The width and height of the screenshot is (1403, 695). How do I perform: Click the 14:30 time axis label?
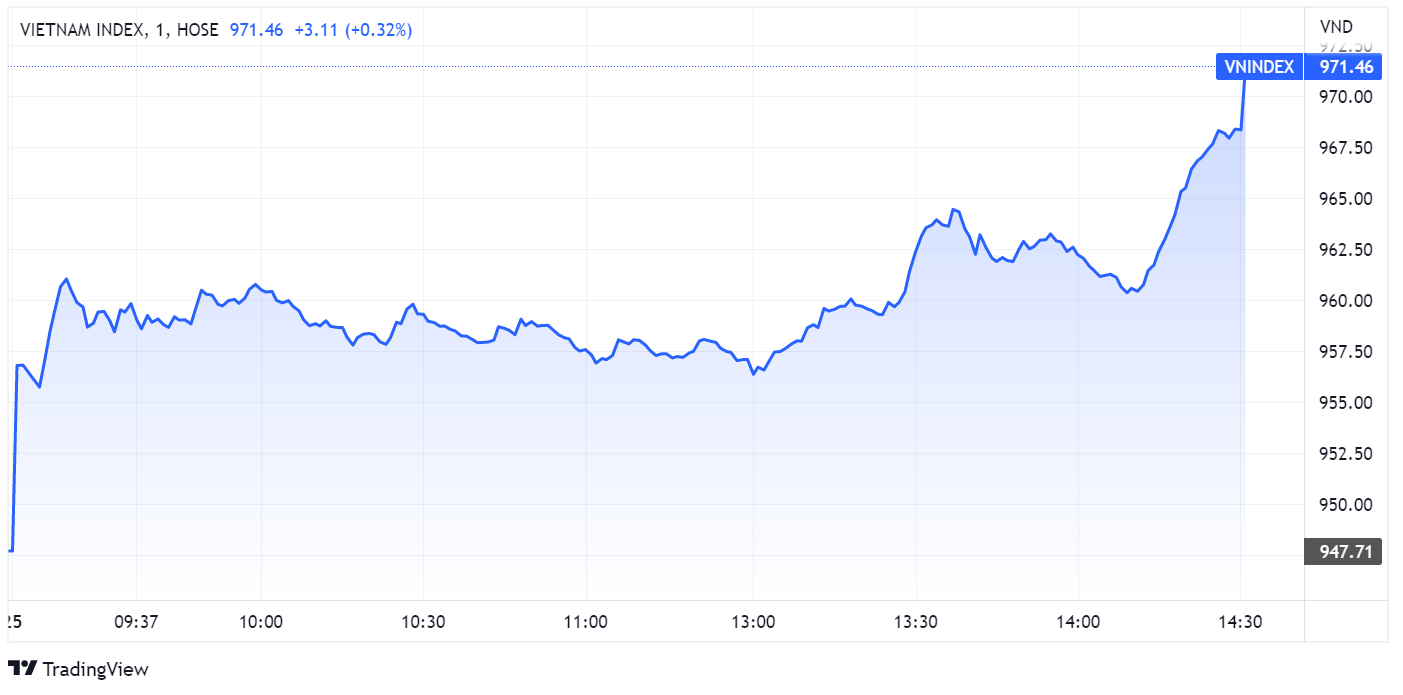pos(1240,621)
